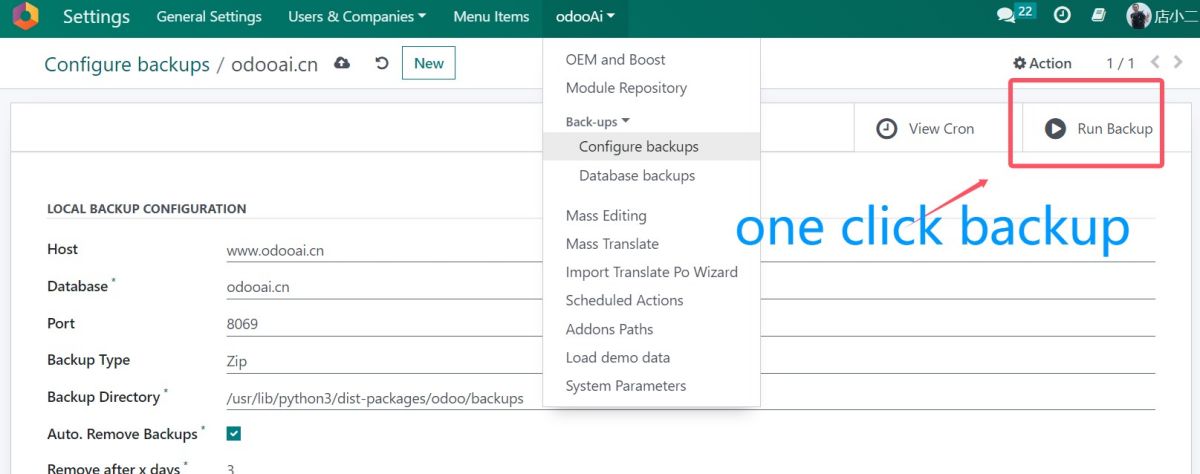Toggle the Auto. Remove Backups checkbox
1200x474 pixels.
point(234,434)
